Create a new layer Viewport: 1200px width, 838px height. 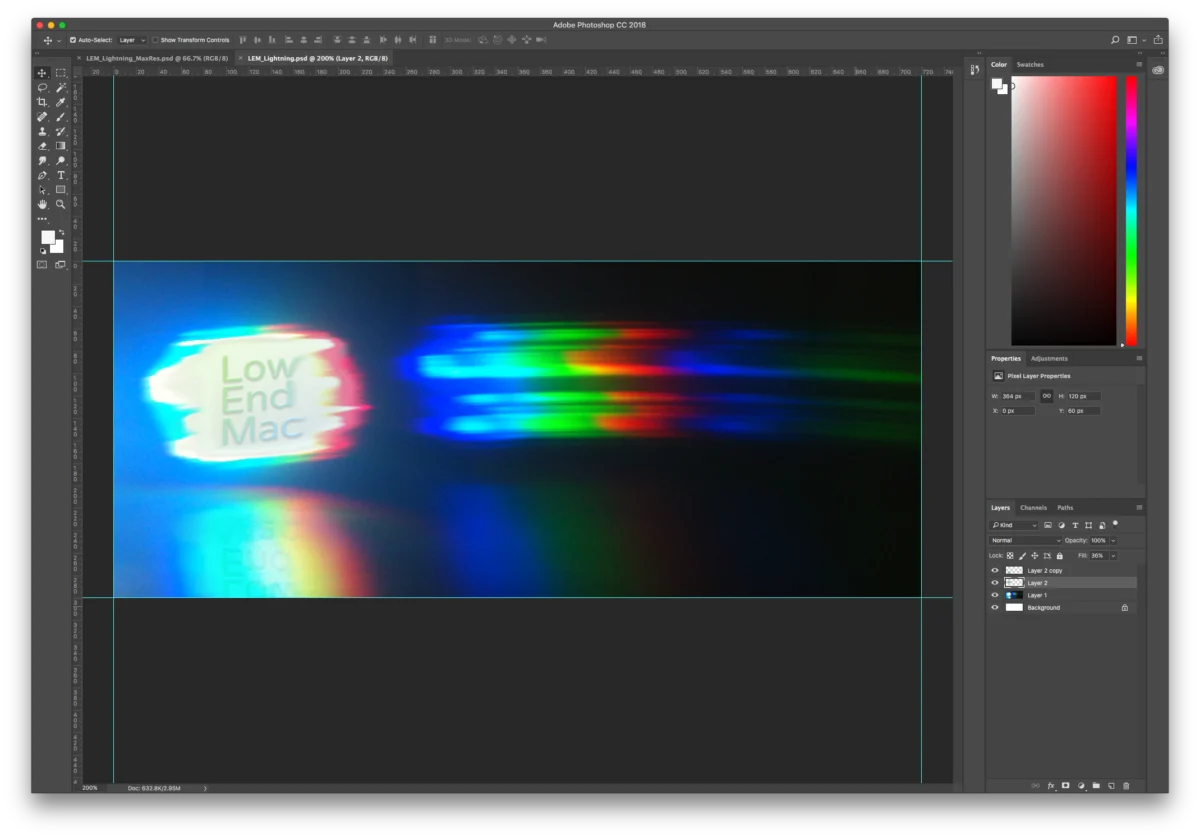click(x=1111, y=786)
